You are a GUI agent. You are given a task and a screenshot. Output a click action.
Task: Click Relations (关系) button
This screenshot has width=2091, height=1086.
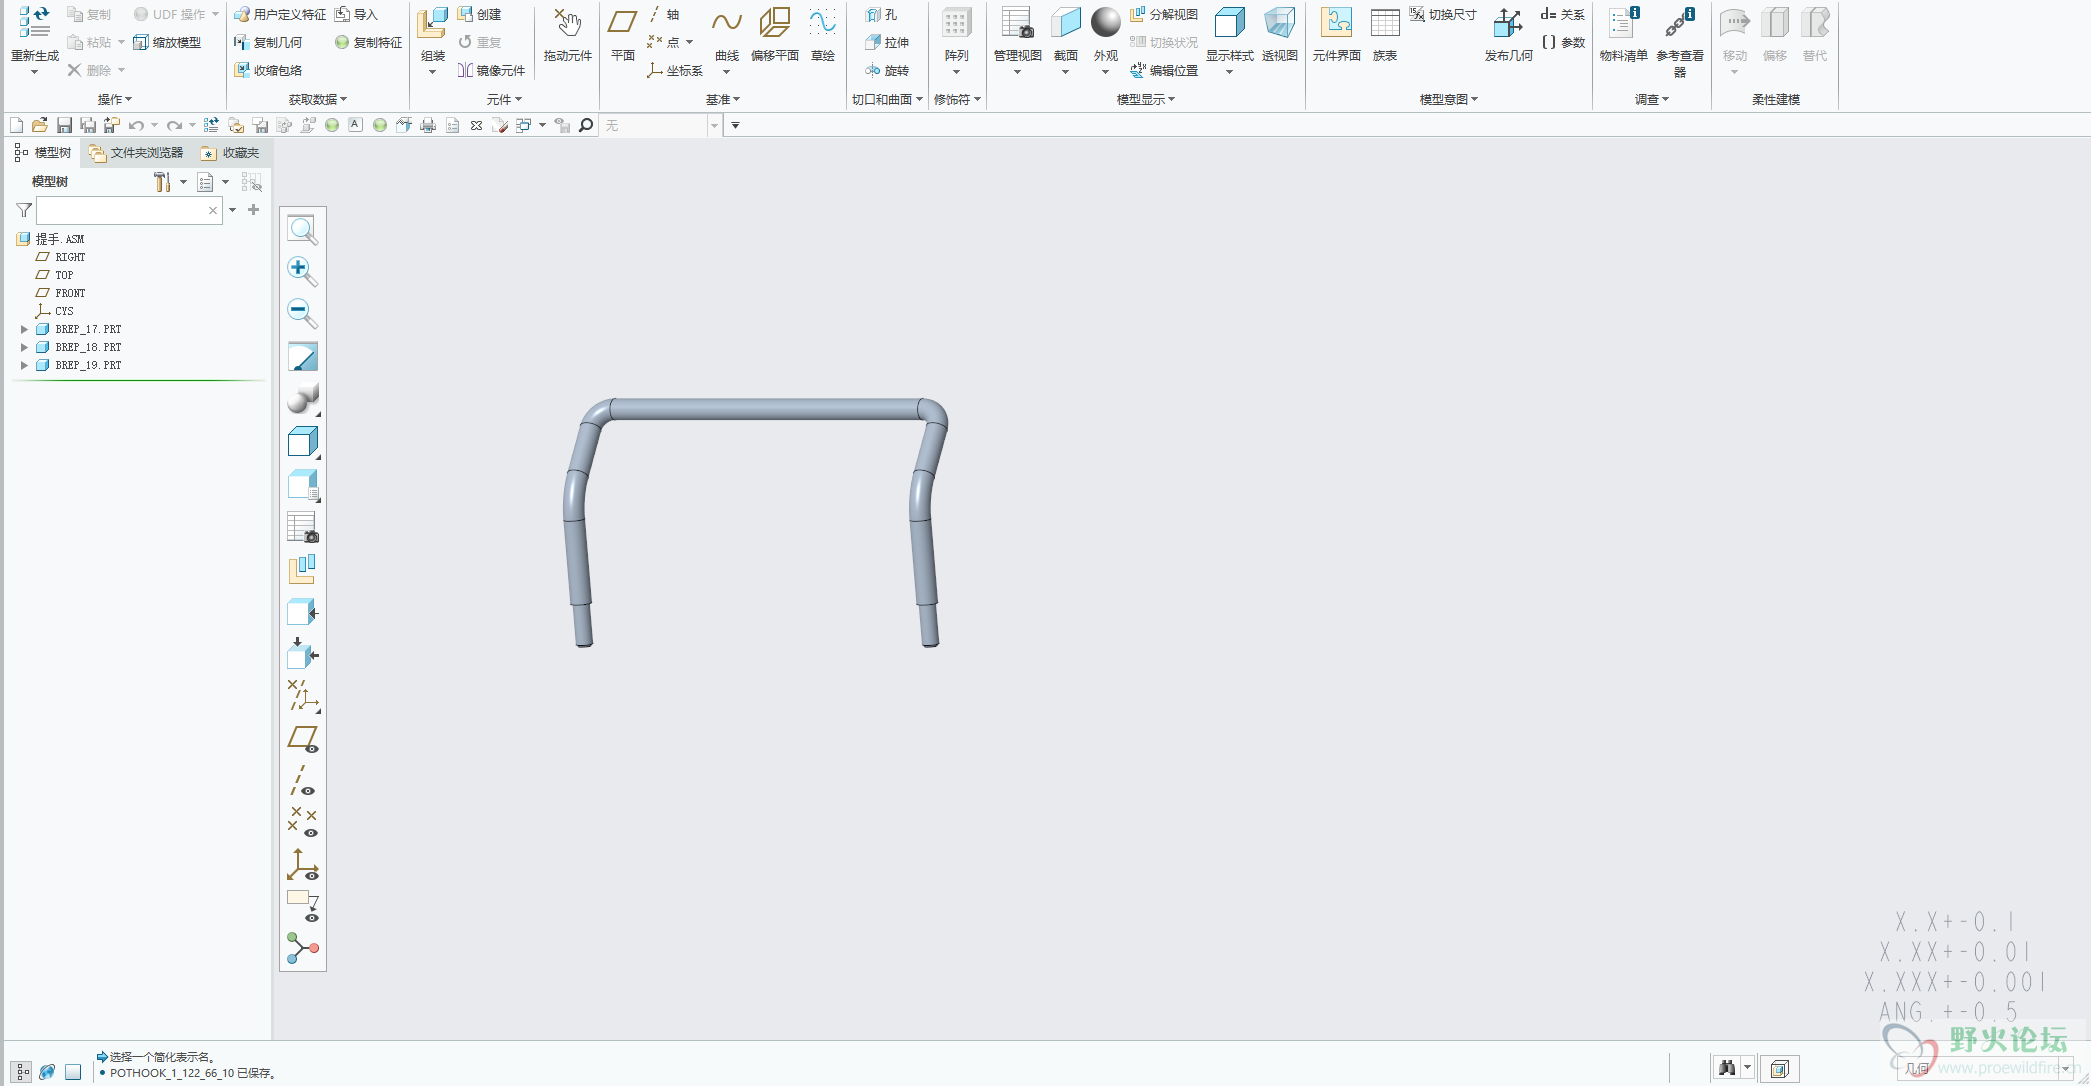(1563, 14)
